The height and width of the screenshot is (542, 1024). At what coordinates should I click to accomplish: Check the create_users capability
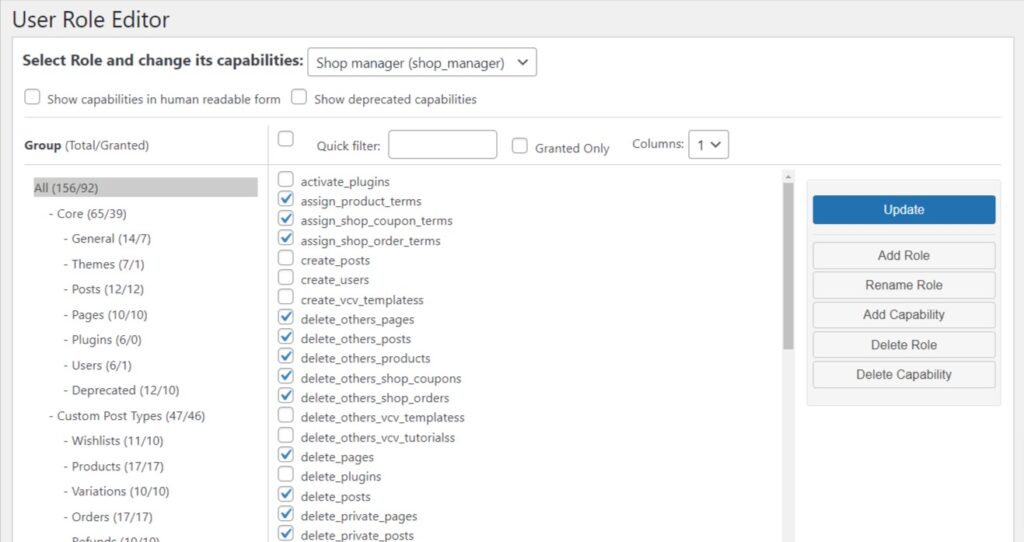(x=286, y=279)
